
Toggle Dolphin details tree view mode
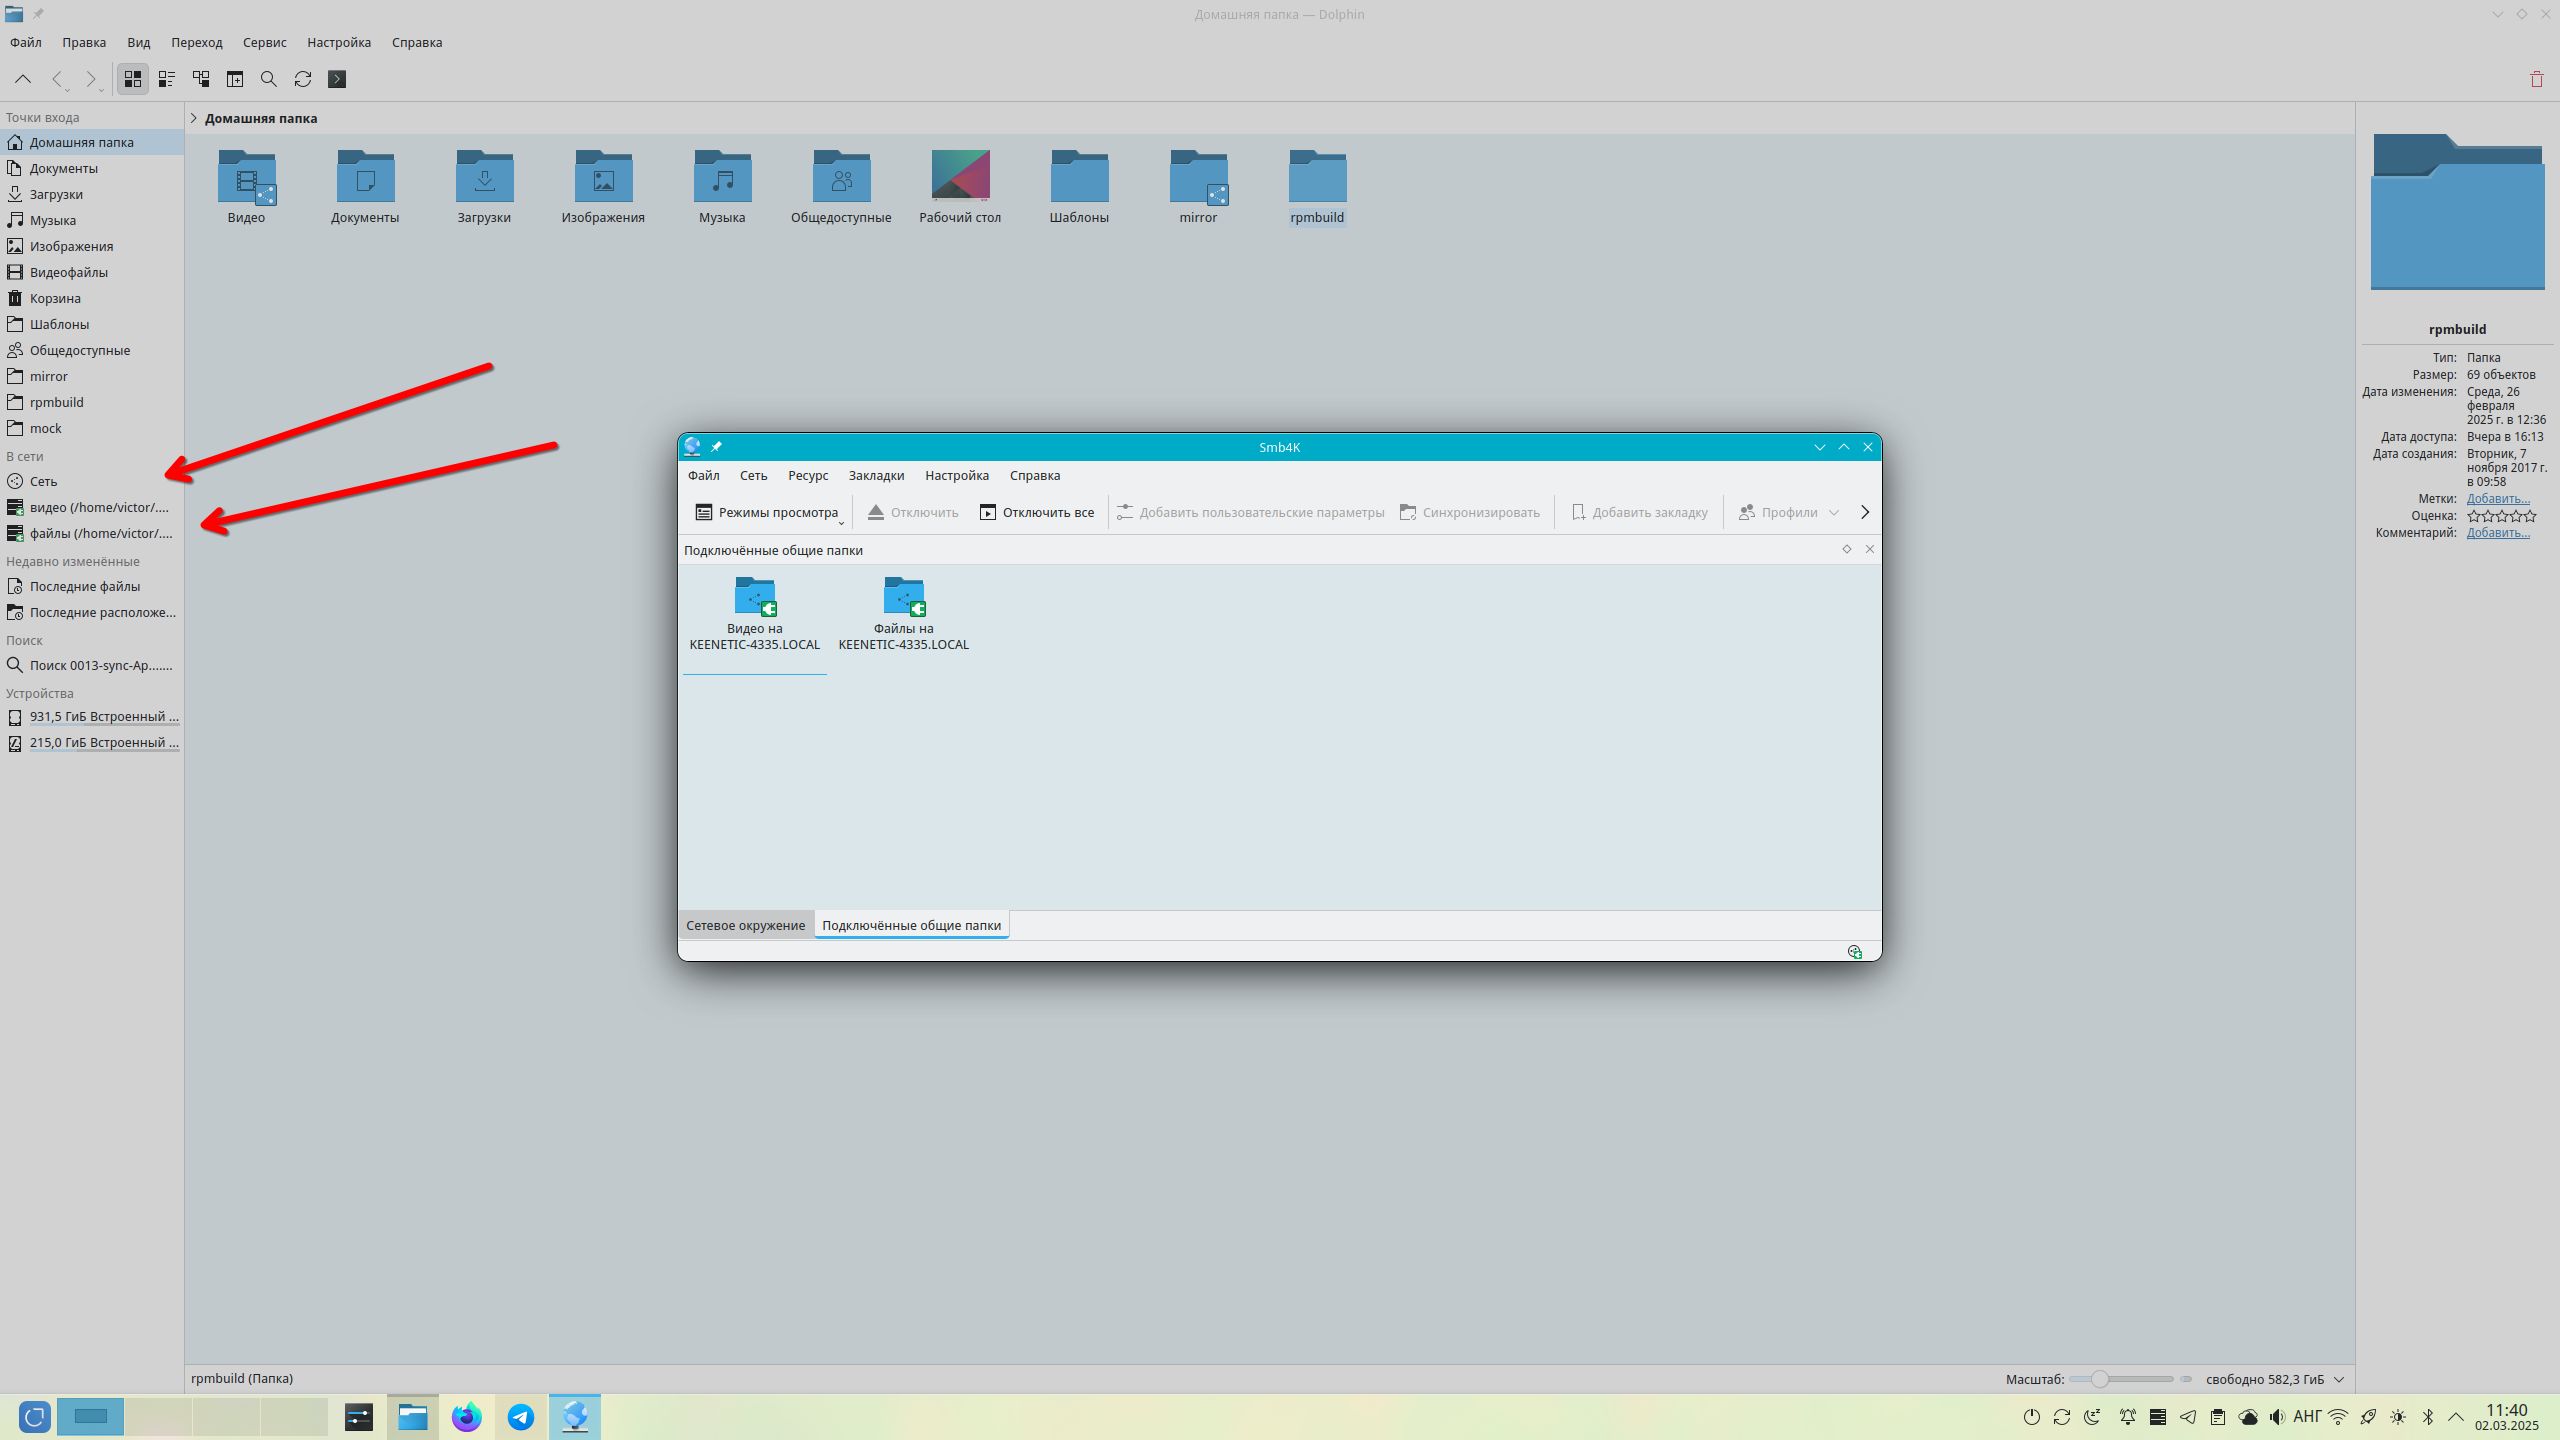click(x=201, y=79)
